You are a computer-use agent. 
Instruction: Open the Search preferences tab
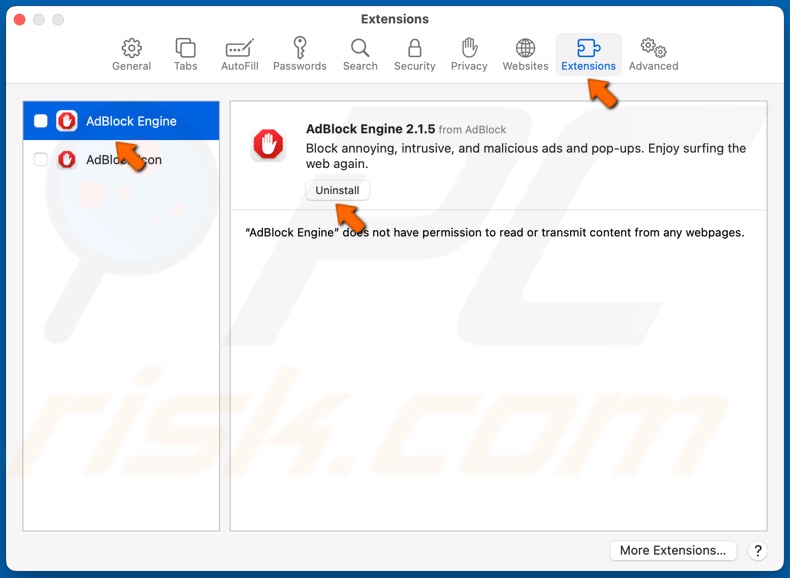click(360, 54)
